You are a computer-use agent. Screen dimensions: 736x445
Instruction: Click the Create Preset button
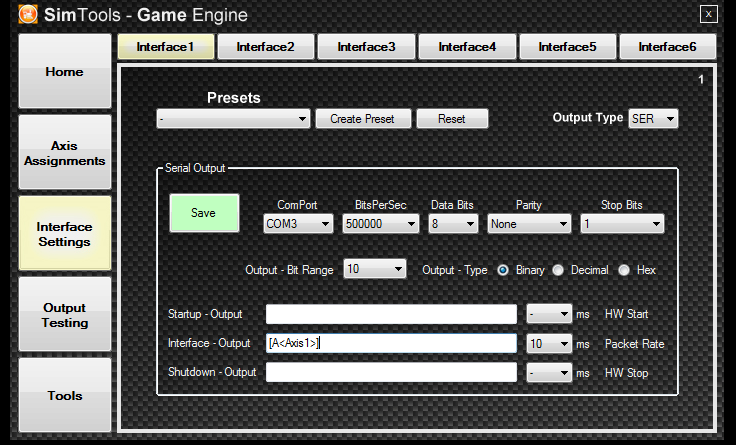pos(363,119)
